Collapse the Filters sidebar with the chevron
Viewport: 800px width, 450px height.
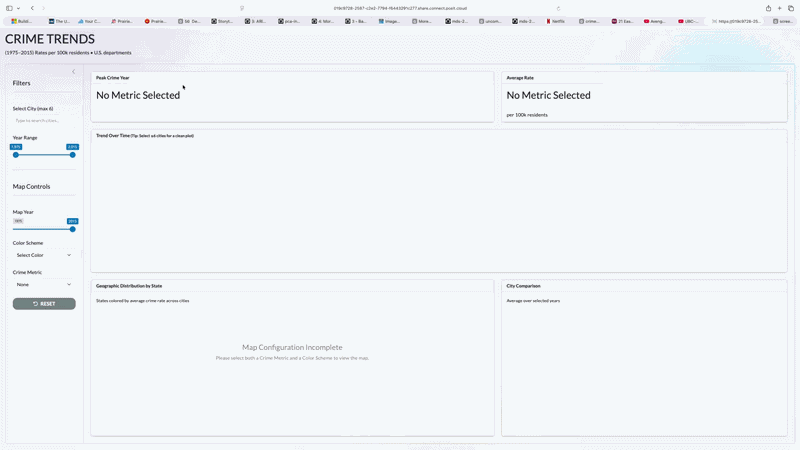73,72
